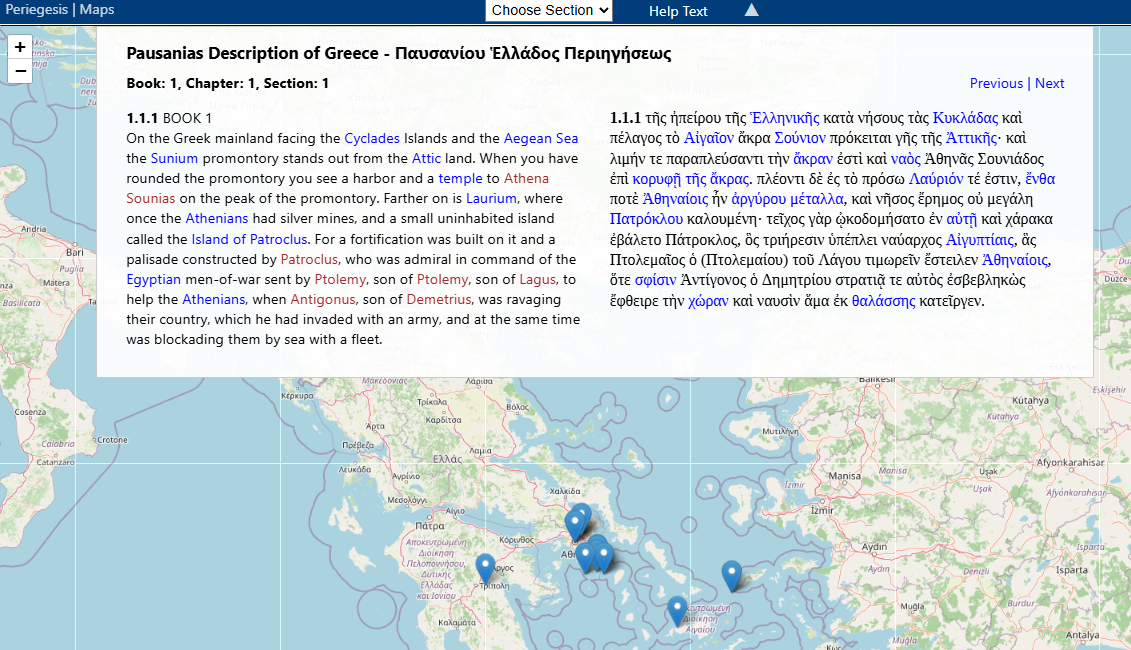Open the Laurium place link

492,198
